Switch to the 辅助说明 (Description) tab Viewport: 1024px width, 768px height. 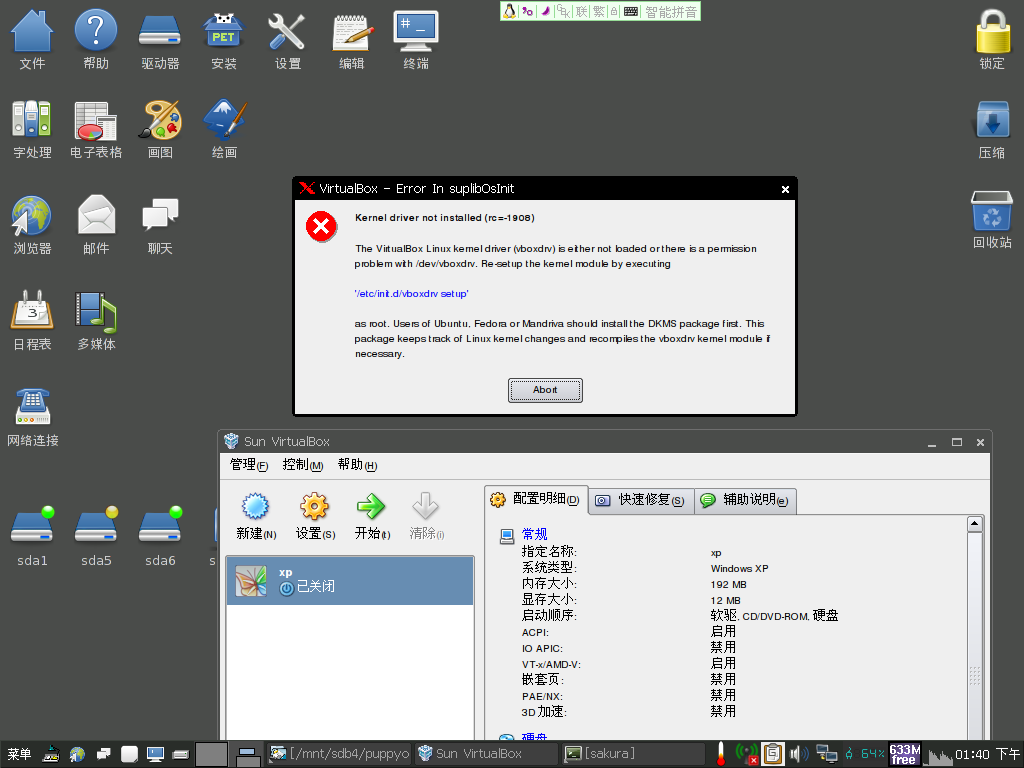[x=744, y=500]
